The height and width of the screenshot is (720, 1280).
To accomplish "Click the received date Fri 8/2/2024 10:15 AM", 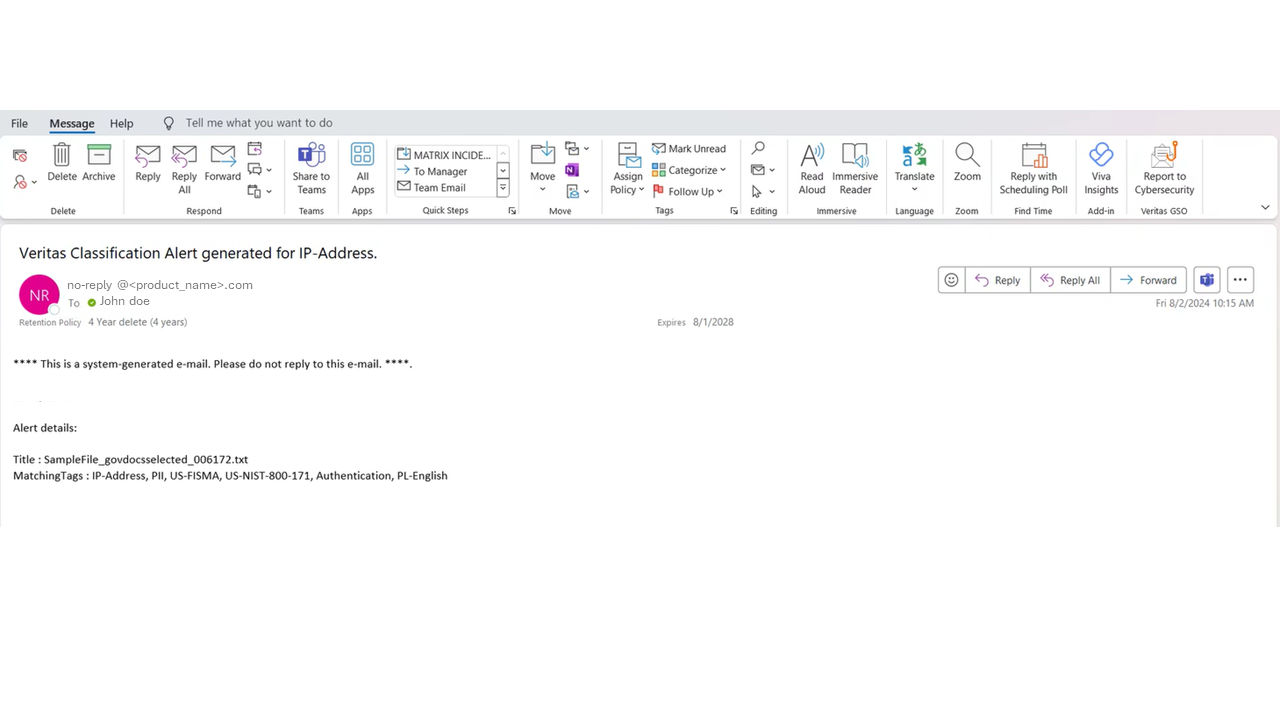I will [1205, 303].
